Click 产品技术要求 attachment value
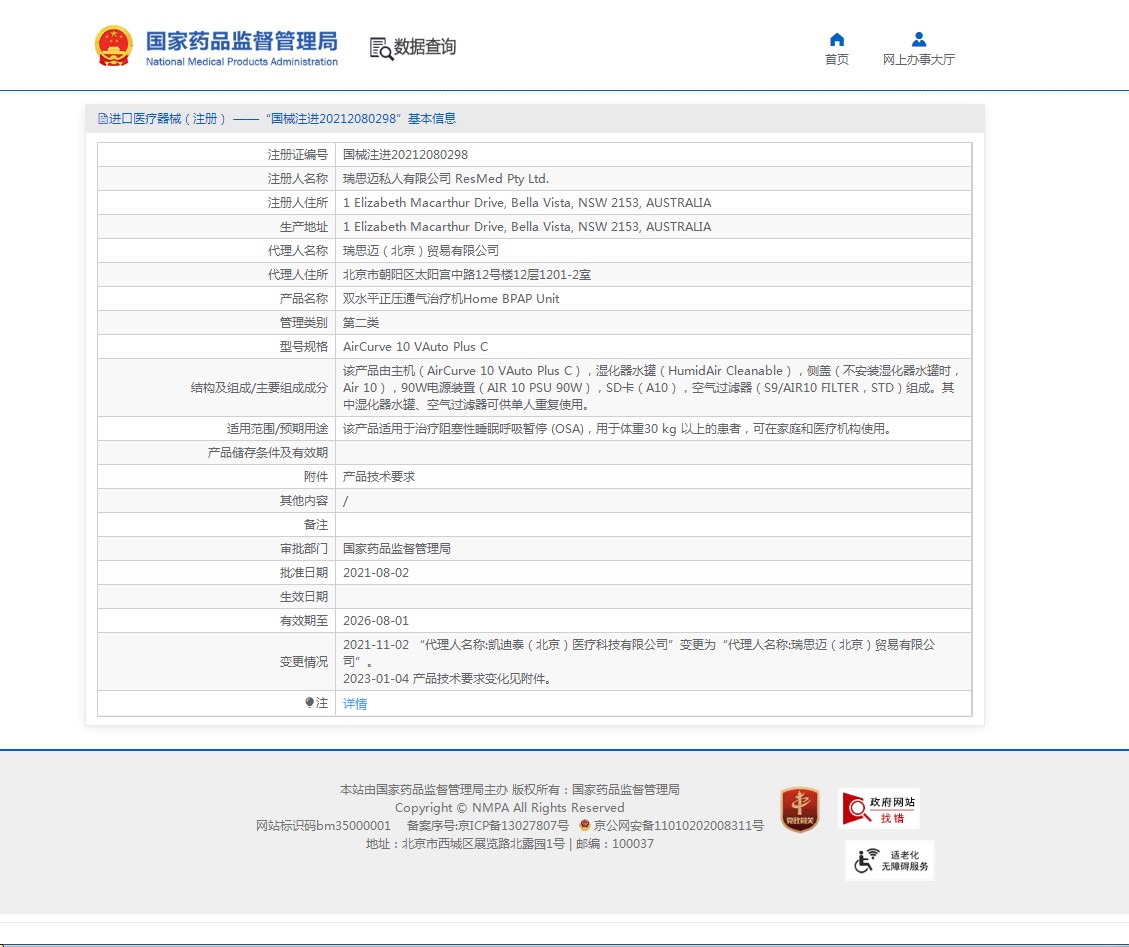This screenshot has height=947, width=1129. point(379,477)
